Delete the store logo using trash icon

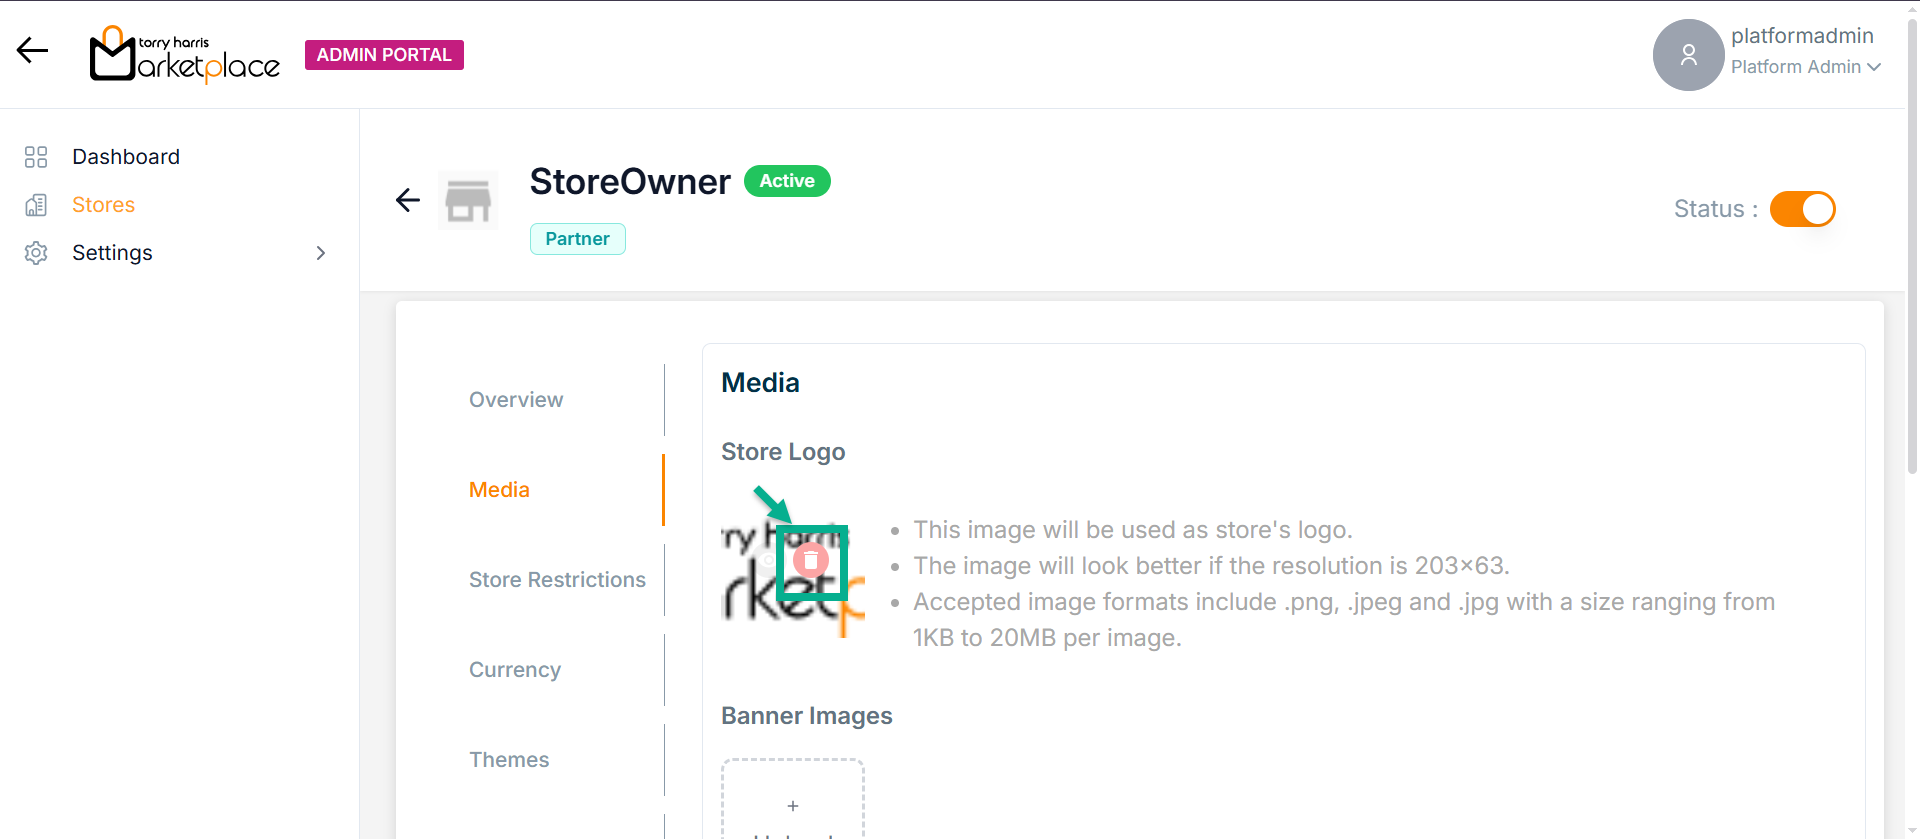pyautogui.click(x=811, y=561)
